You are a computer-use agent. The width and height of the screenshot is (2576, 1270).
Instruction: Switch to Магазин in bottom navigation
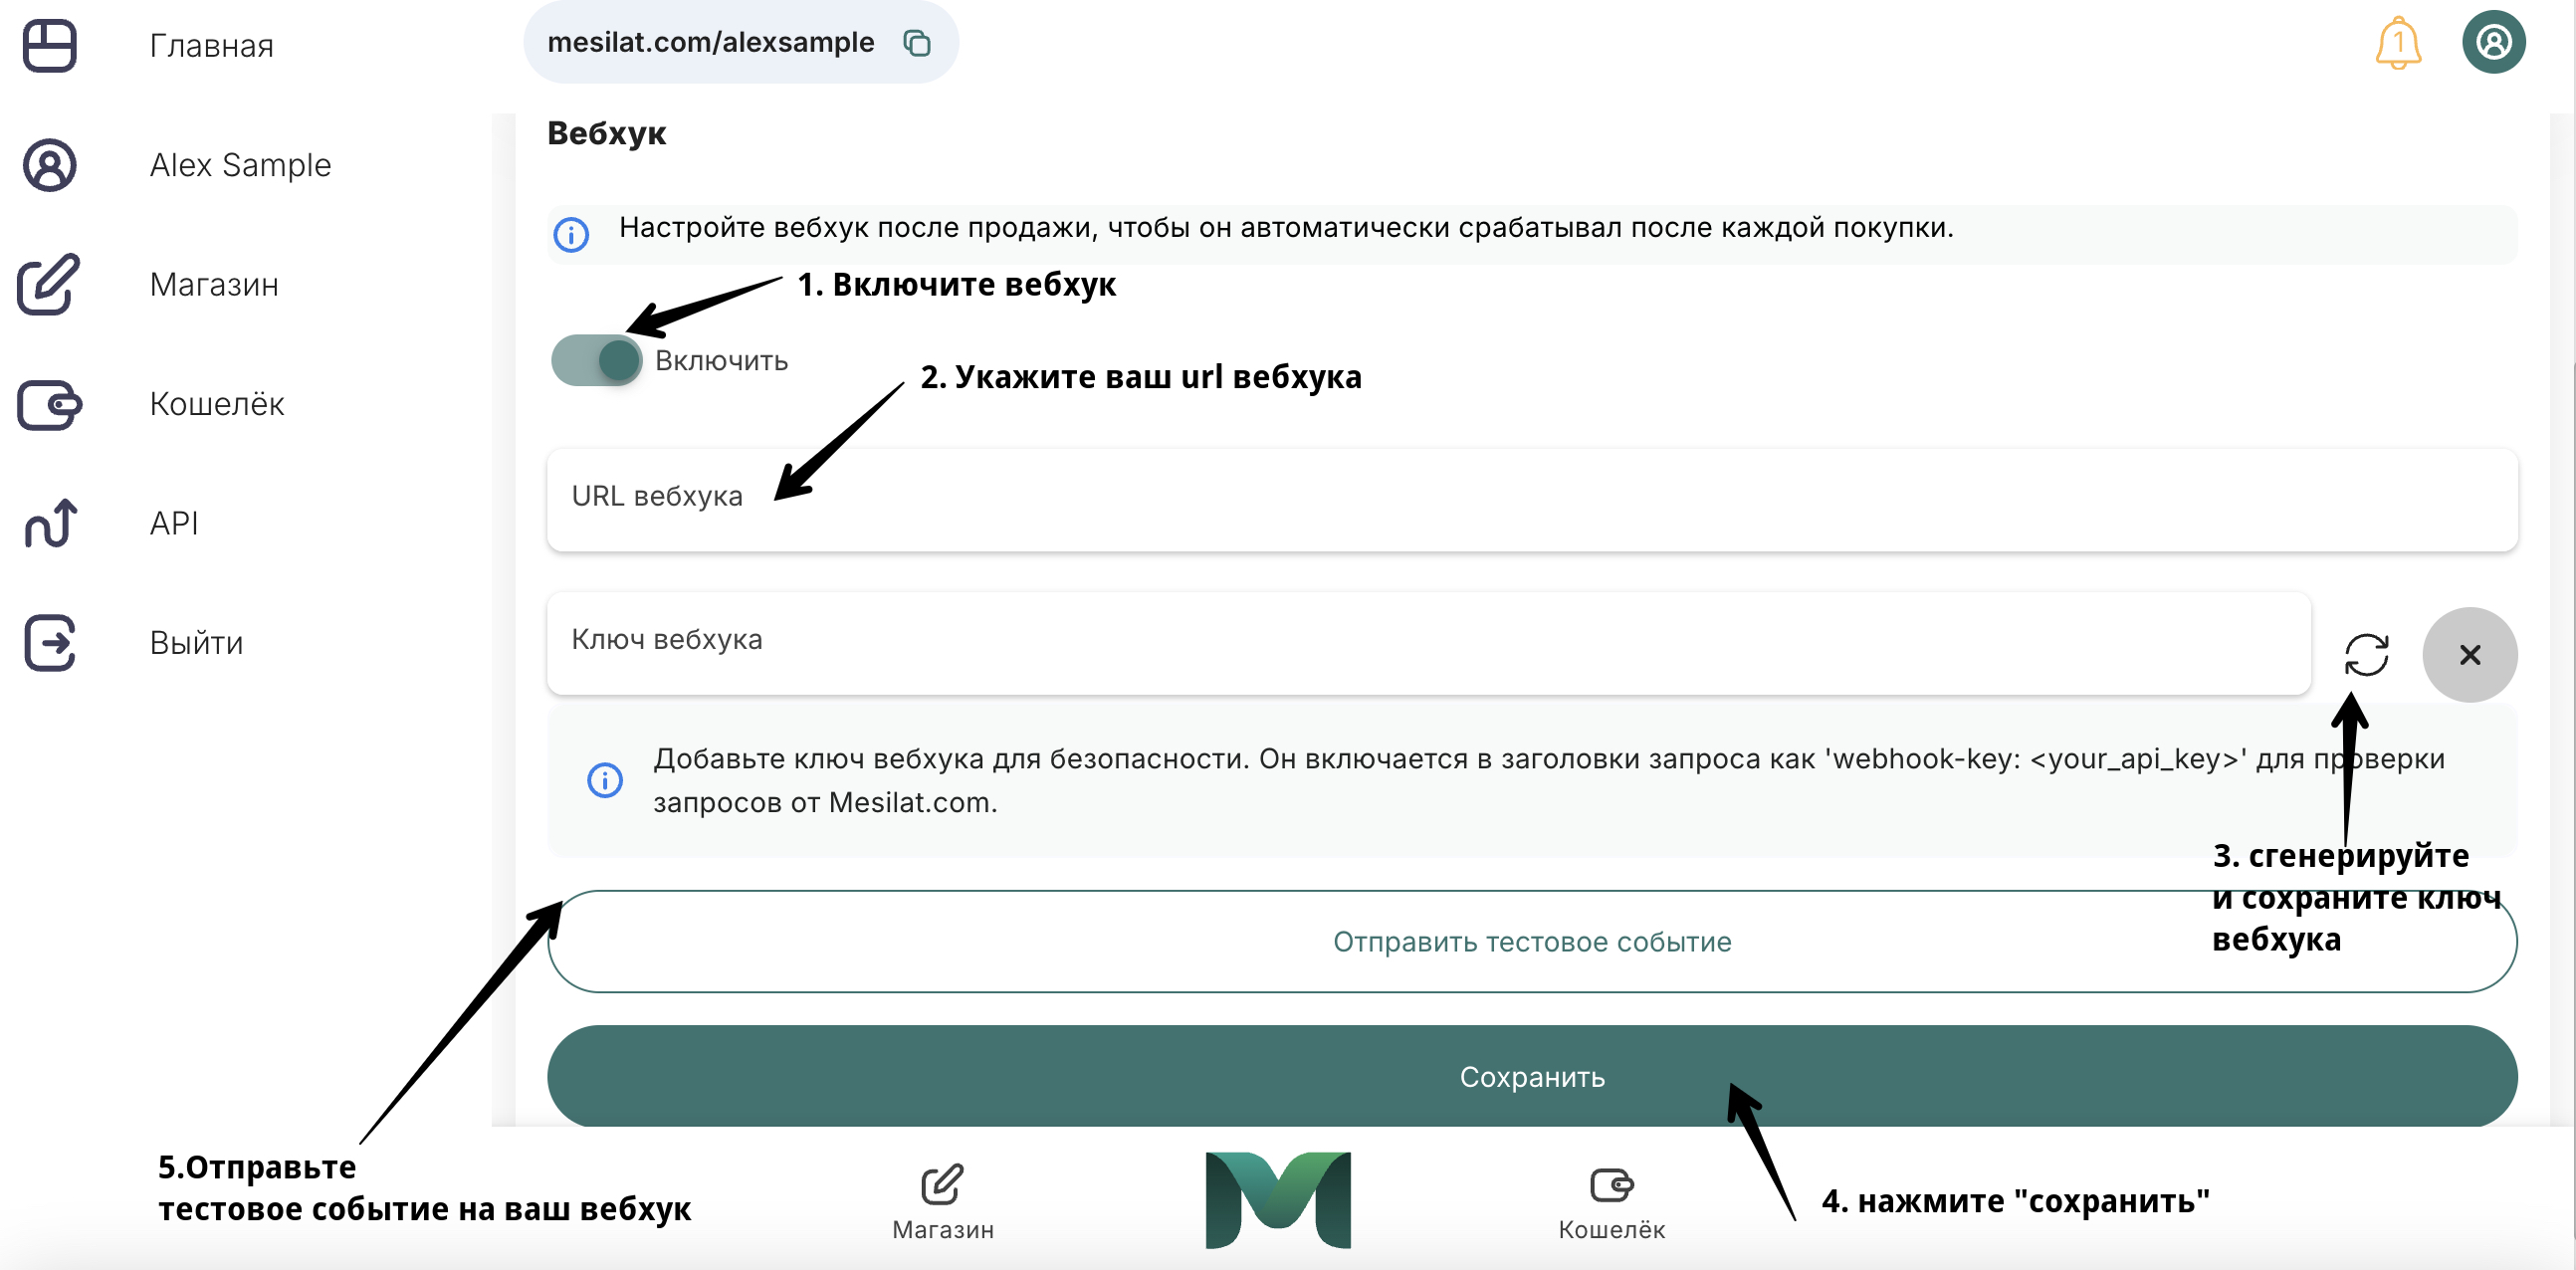[941, 1200]
